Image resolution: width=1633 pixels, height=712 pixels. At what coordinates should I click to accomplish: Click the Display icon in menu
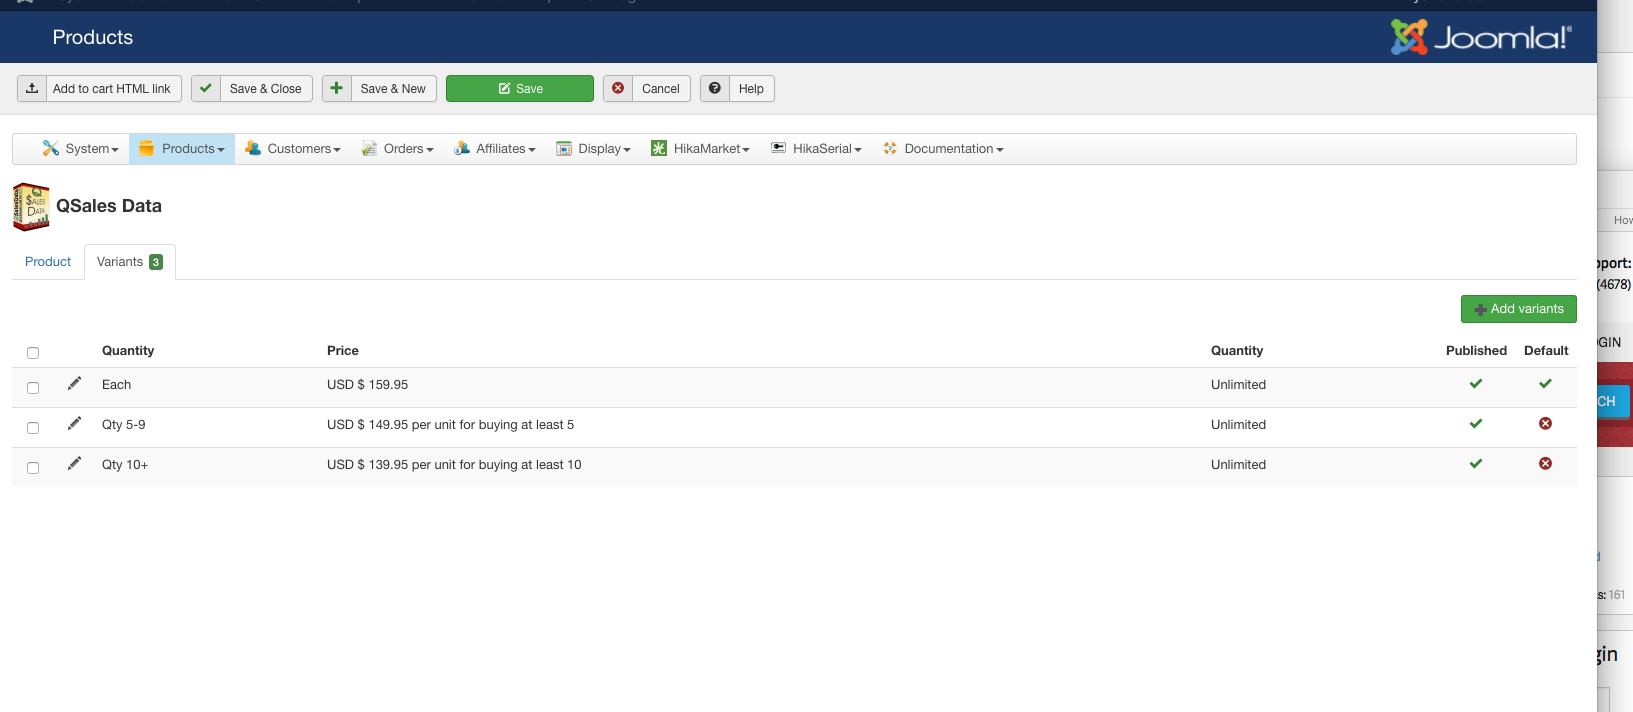tap(564, 148)
